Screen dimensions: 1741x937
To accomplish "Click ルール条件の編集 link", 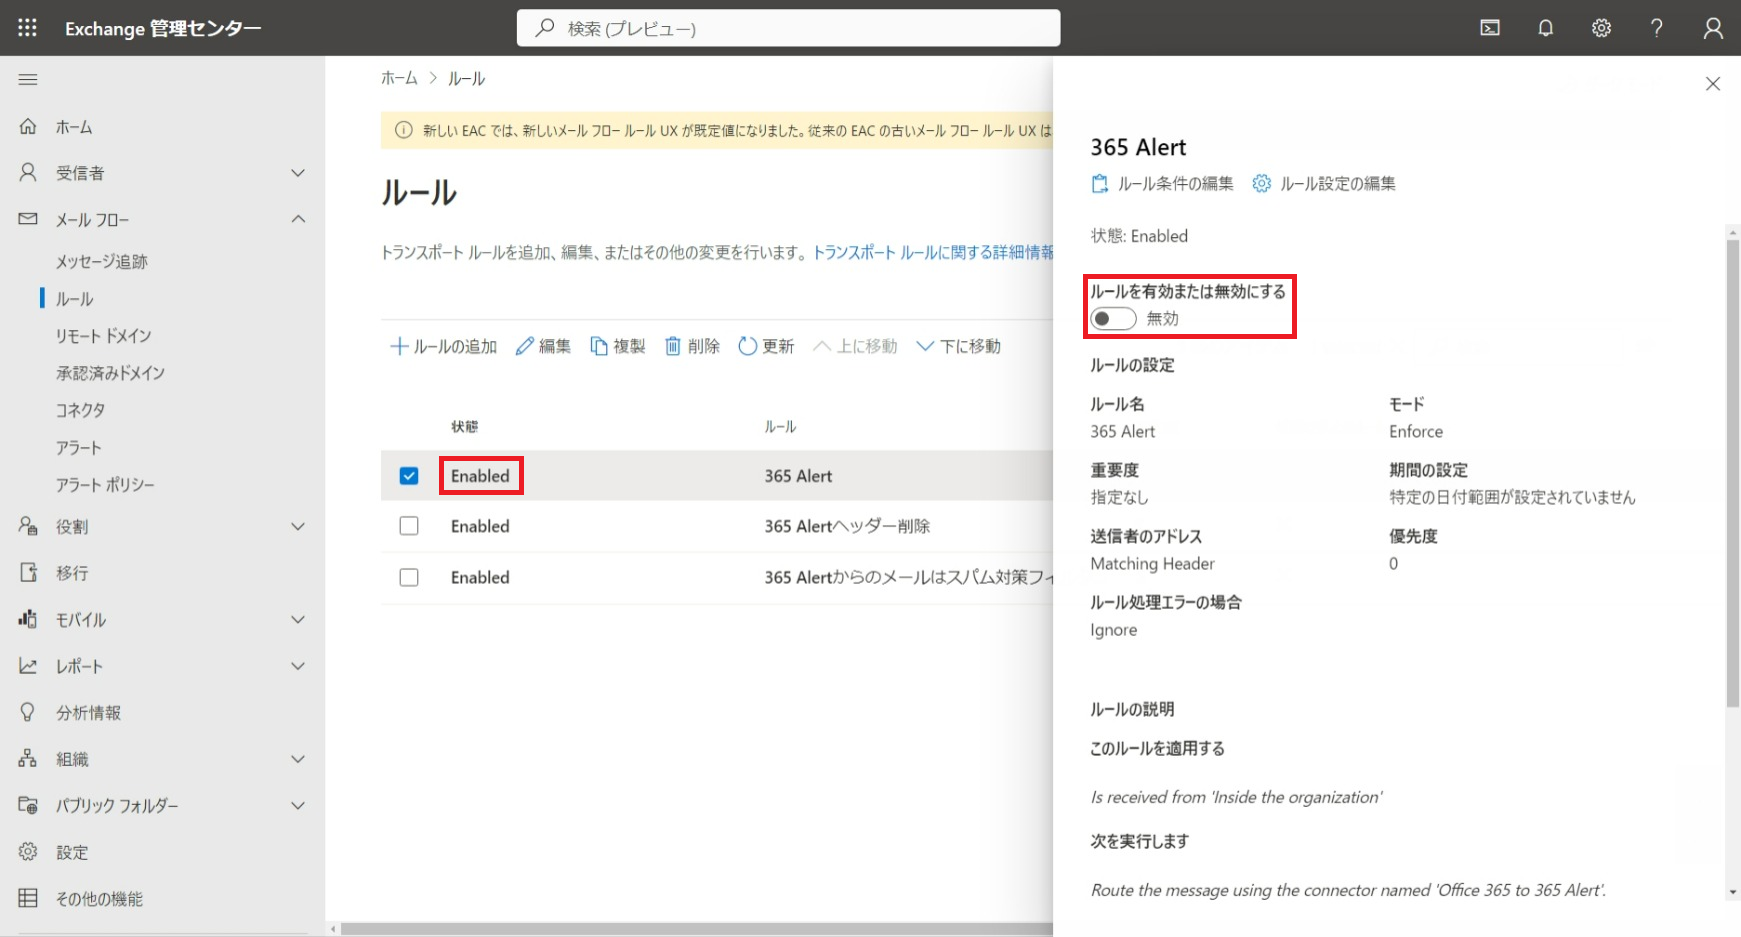I will tap(1163, 184).
